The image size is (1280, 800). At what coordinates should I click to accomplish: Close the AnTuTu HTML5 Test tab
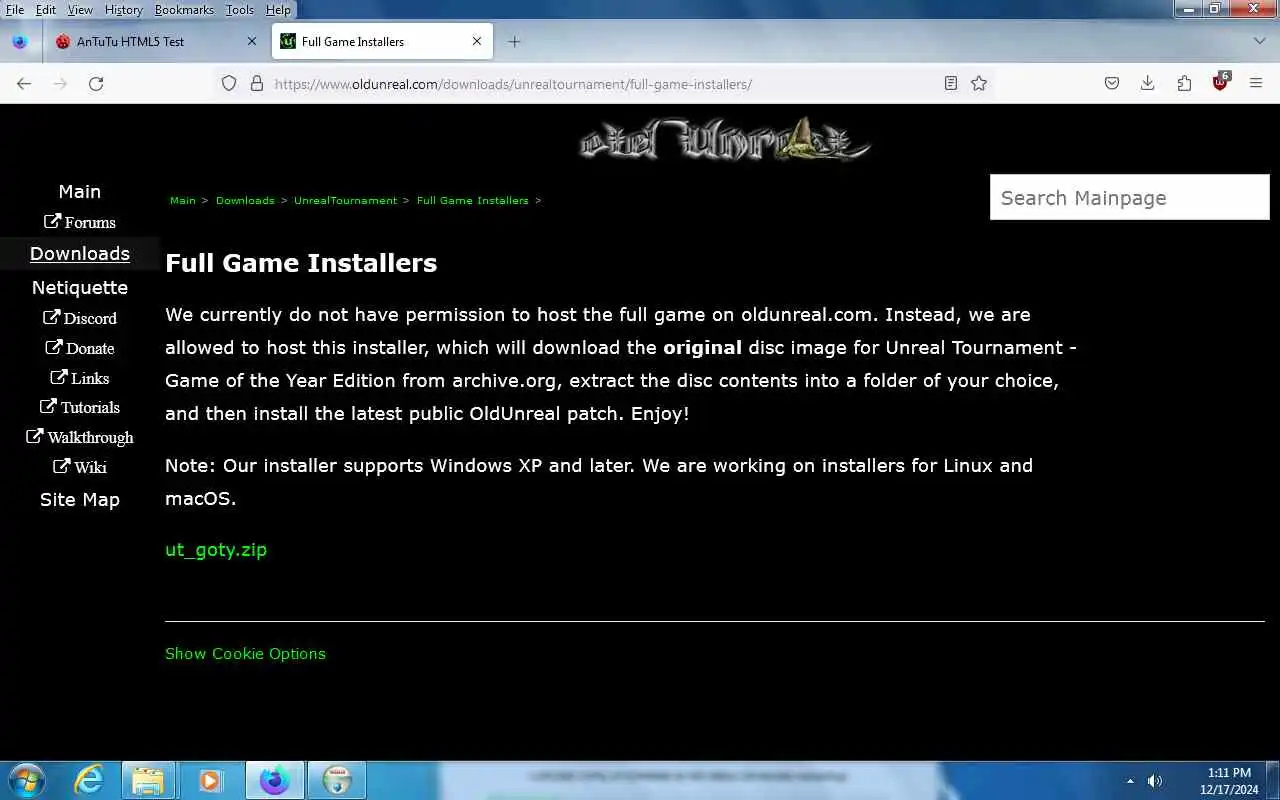[x=251, y=42]
